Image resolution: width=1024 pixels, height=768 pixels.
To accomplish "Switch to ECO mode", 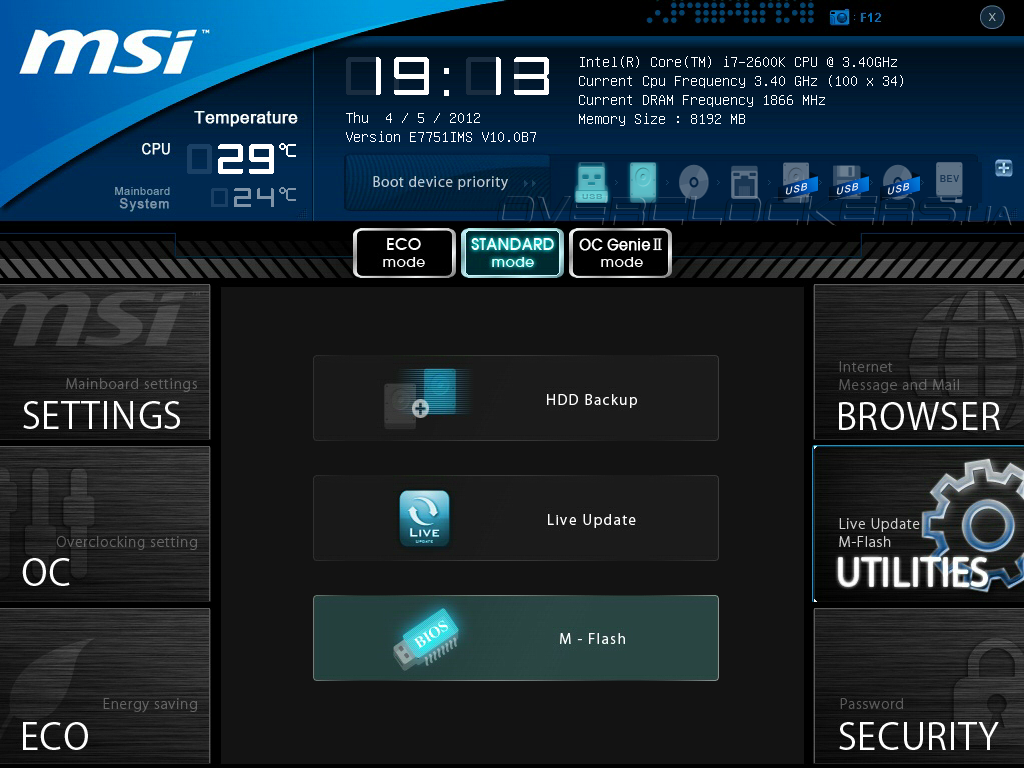I will (404, 253).
